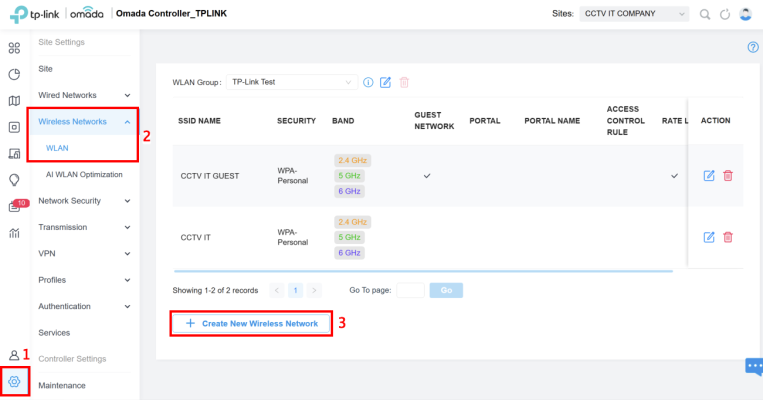Delete the CCTV IT GUEST network

pos(728,176)
